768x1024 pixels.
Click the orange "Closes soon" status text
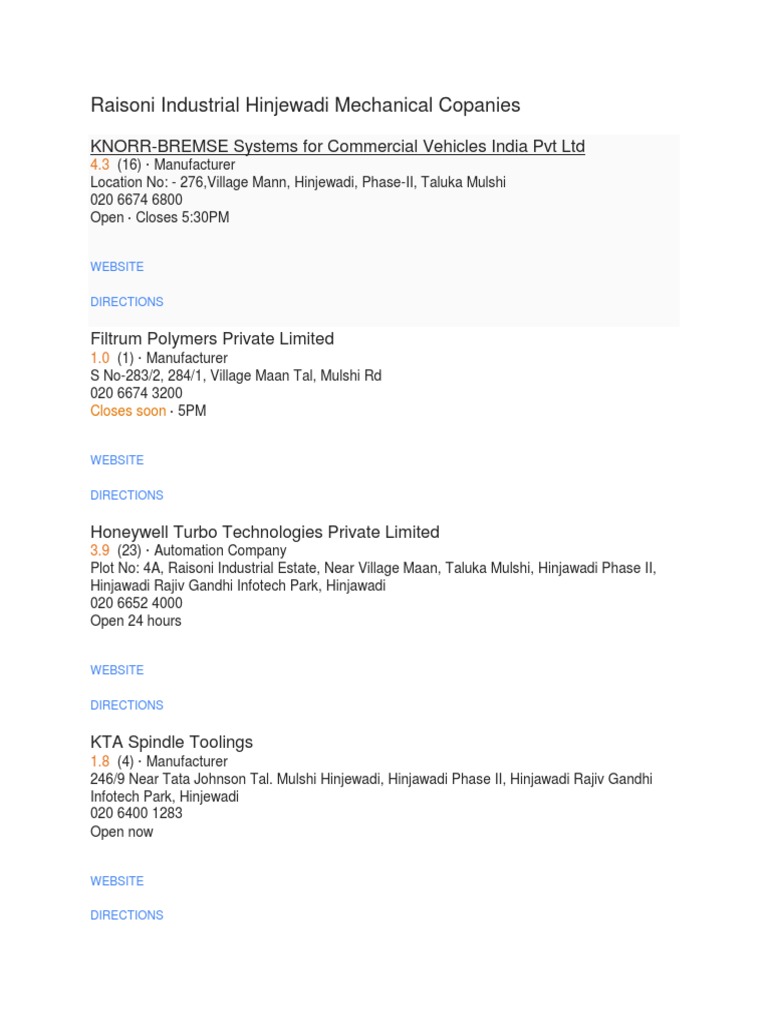pyautogui.click(x=128, y=411)
